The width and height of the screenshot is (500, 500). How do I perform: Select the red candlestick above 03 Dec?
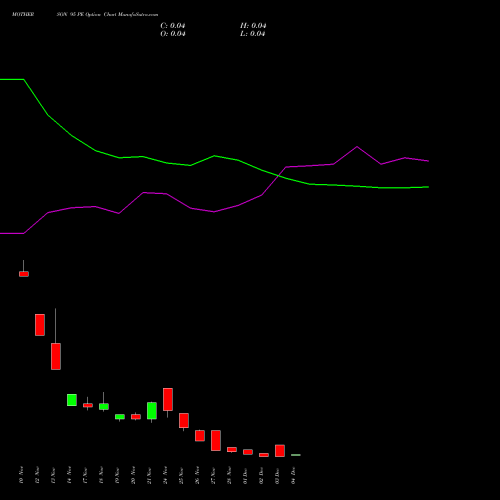(280, 451)
